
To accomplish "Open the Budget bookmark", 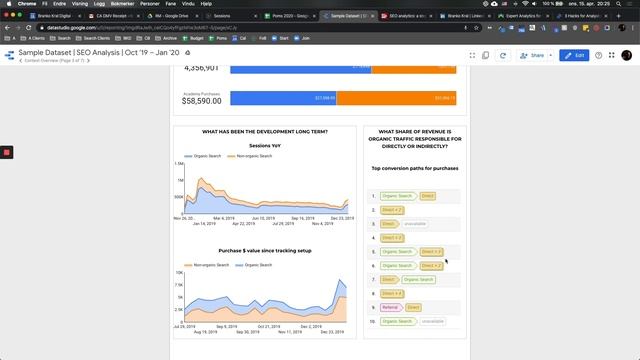I will pyautogui.click(x=193, y=38).
